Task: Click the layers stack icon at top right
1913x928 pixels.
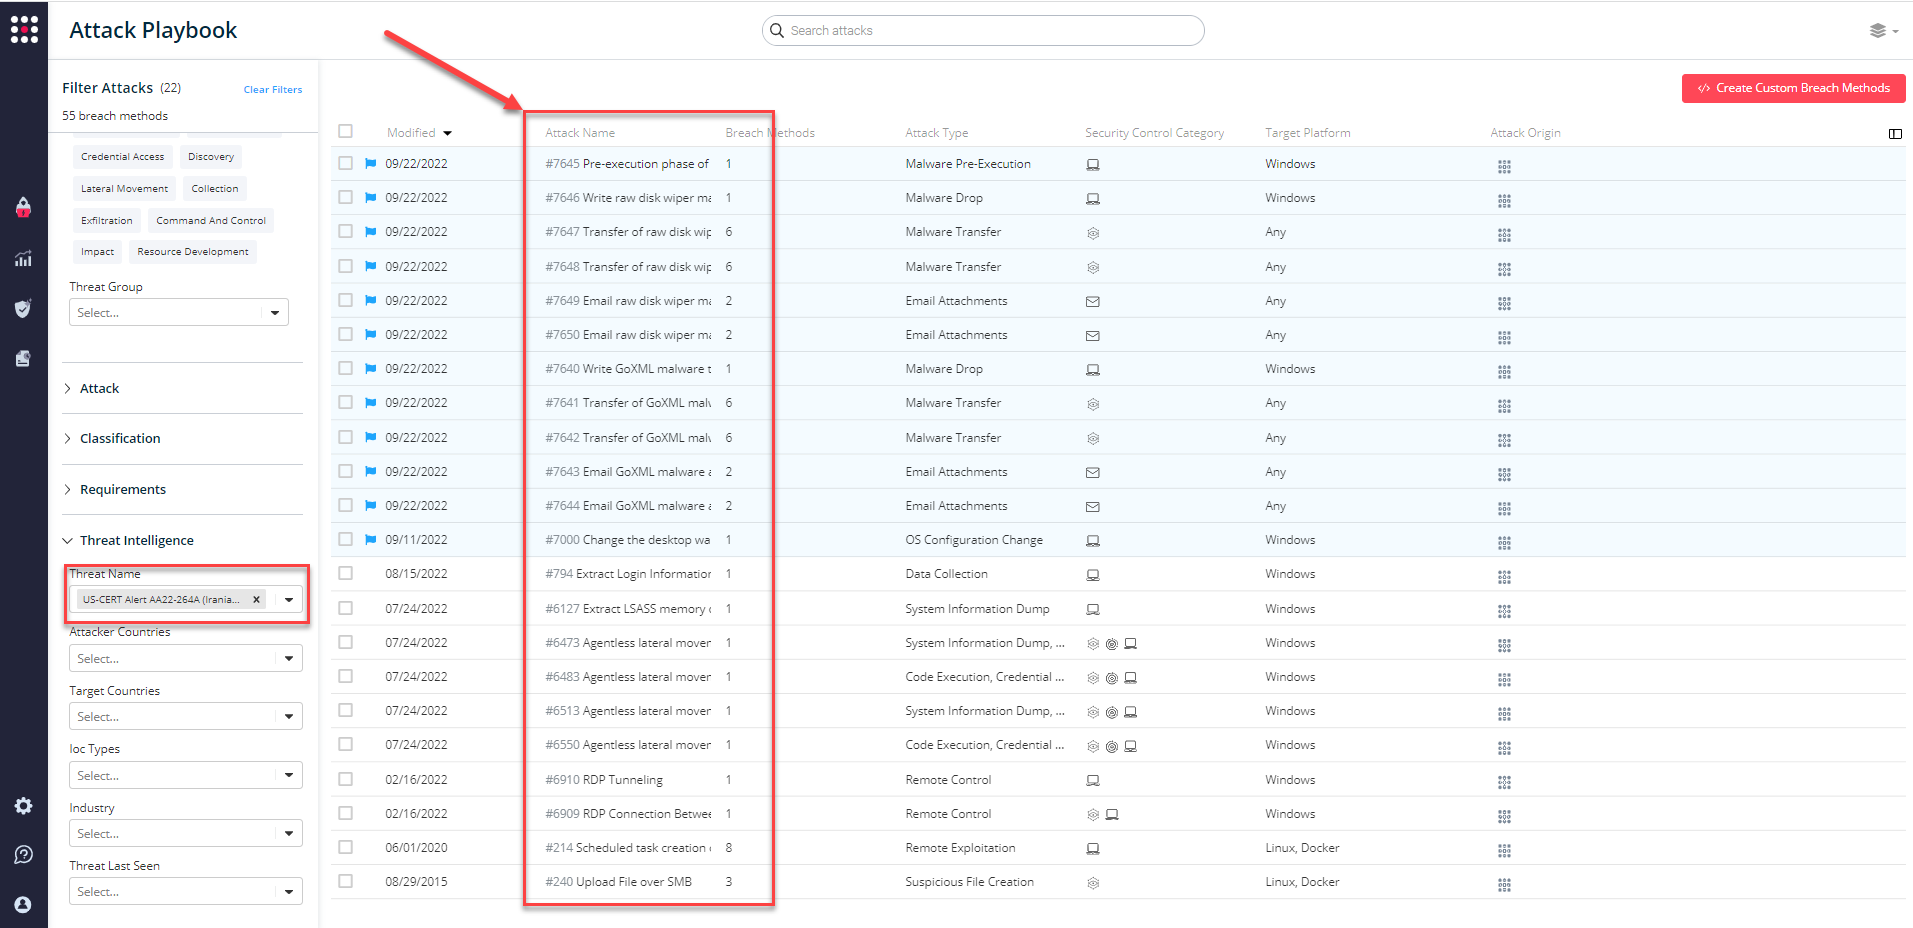Action: (x=1877, y=30)
